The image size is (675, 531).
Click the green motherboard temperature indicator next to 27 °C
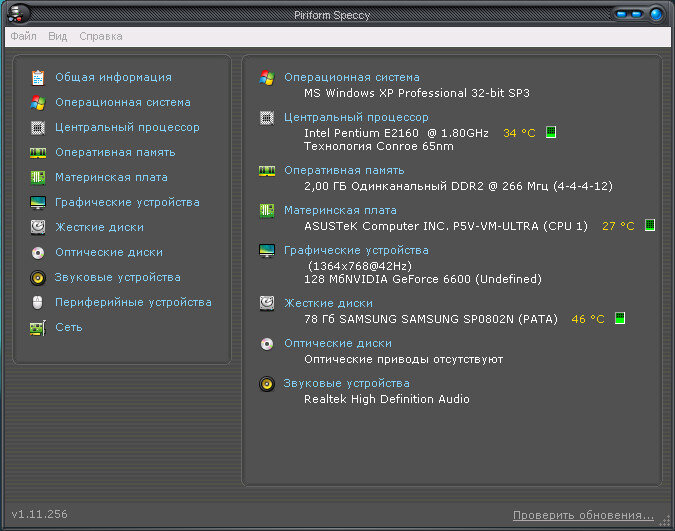pyautogui.click(x=650, y=225)
